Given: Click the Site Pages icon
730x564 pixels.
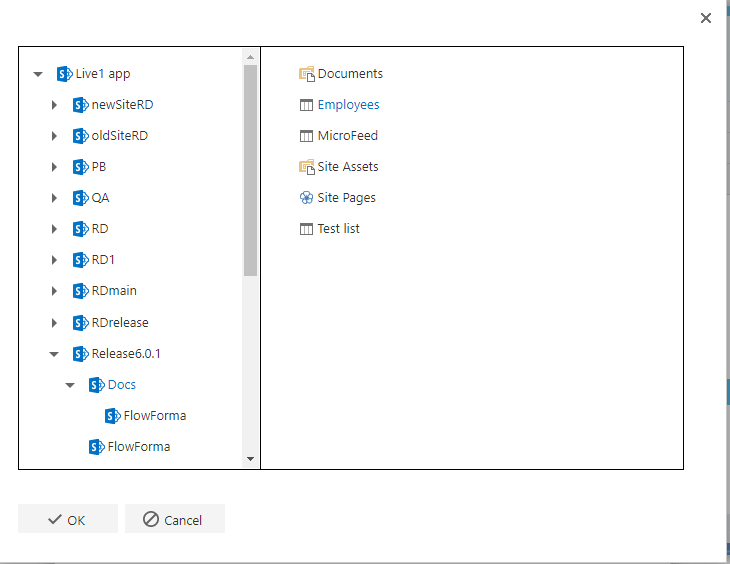Looking at the screenshot, I should pos(306,198).
